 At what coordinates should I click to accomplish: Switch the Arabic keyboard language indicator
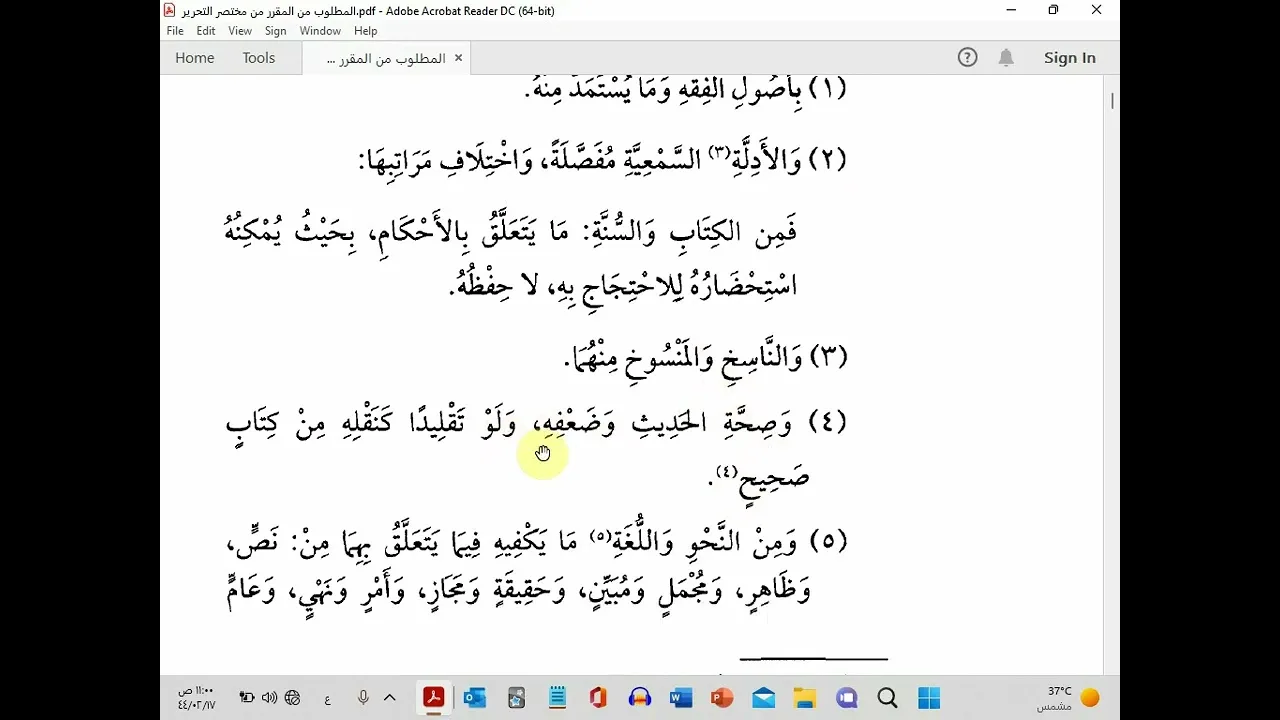pos(328,698)
